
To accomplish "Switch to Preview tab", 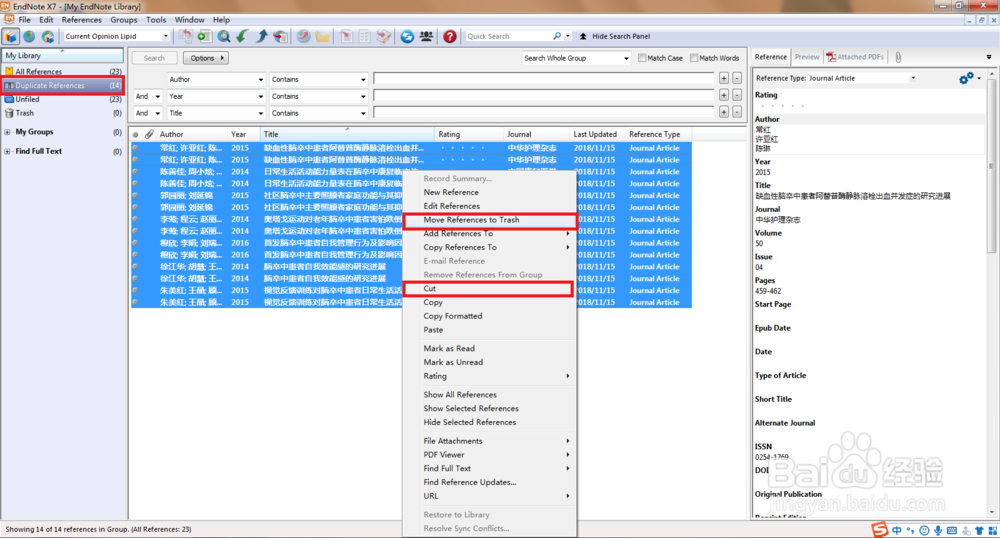I will [807, 57].
